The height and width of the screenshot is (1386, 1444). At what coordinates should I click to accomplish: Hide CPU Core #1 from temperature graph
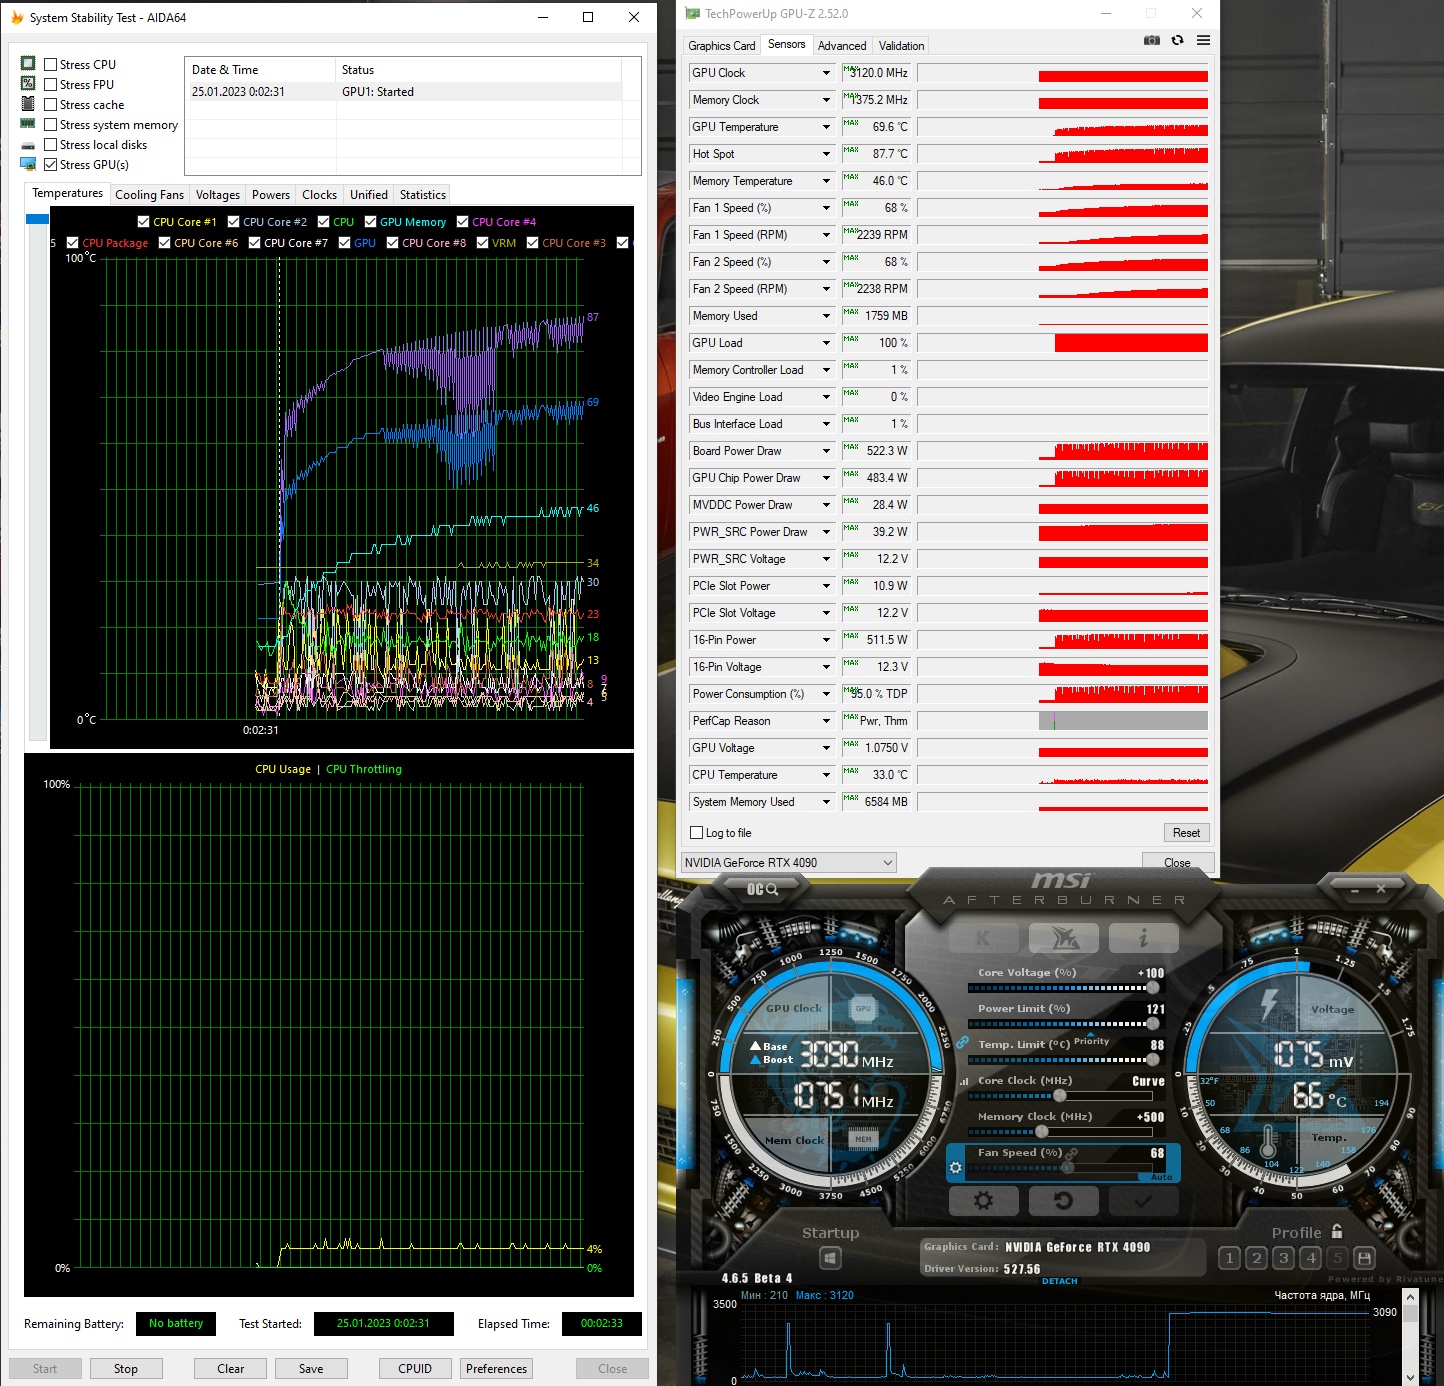tap(143, 222)
